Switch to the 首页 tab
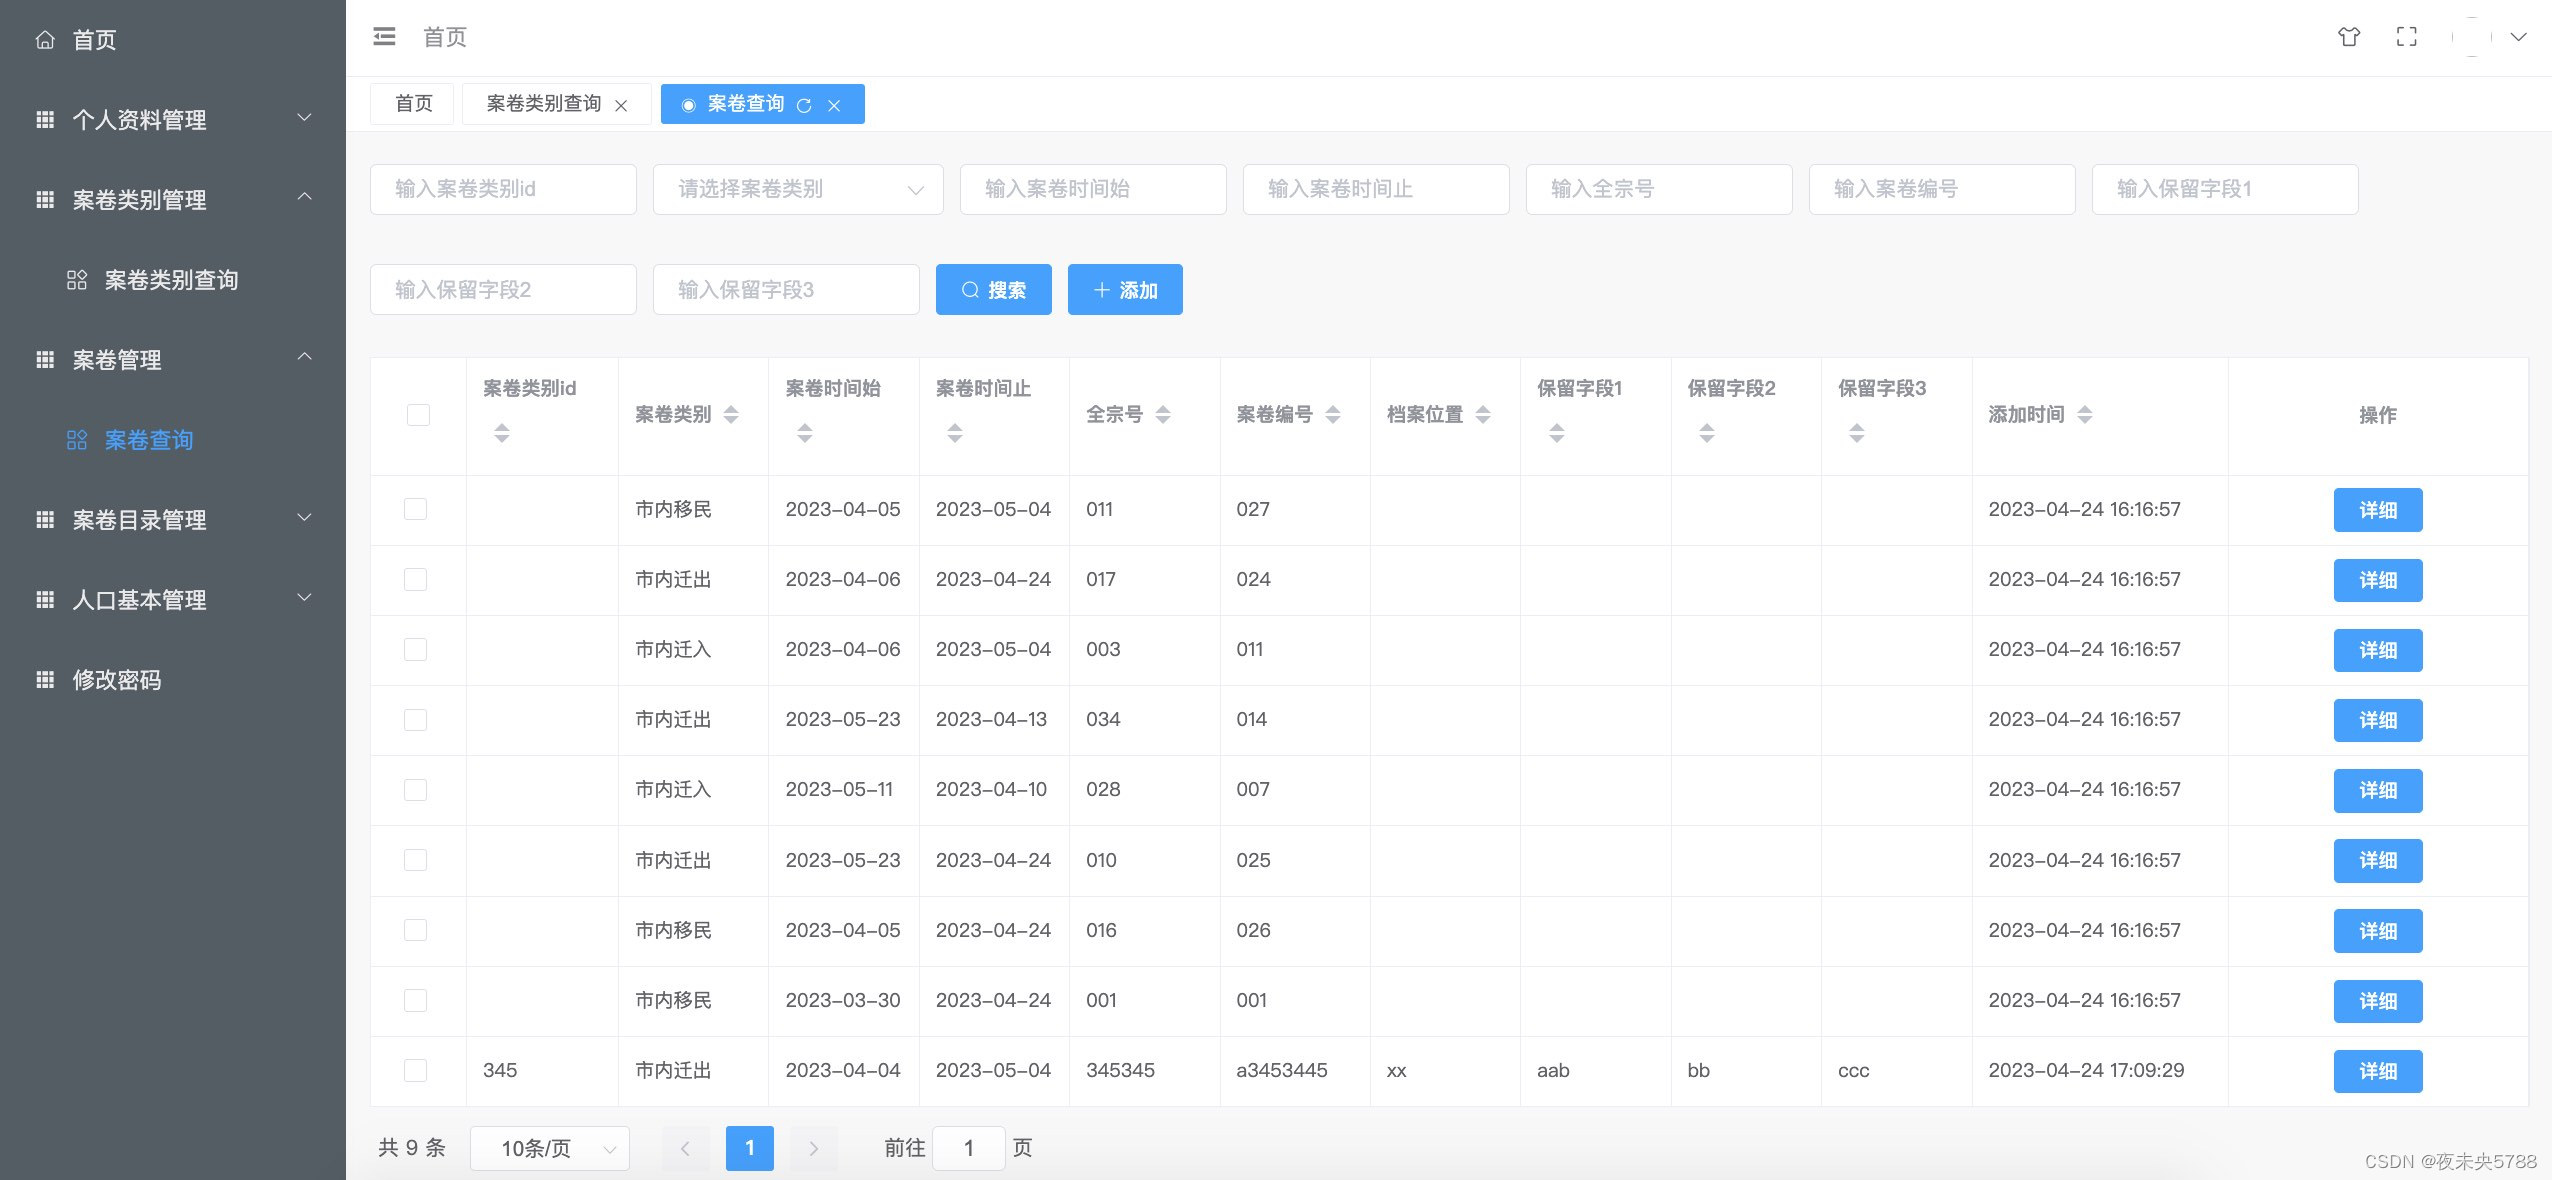Viewport: 2552px width, 1180px height. [x=413, y=104]
